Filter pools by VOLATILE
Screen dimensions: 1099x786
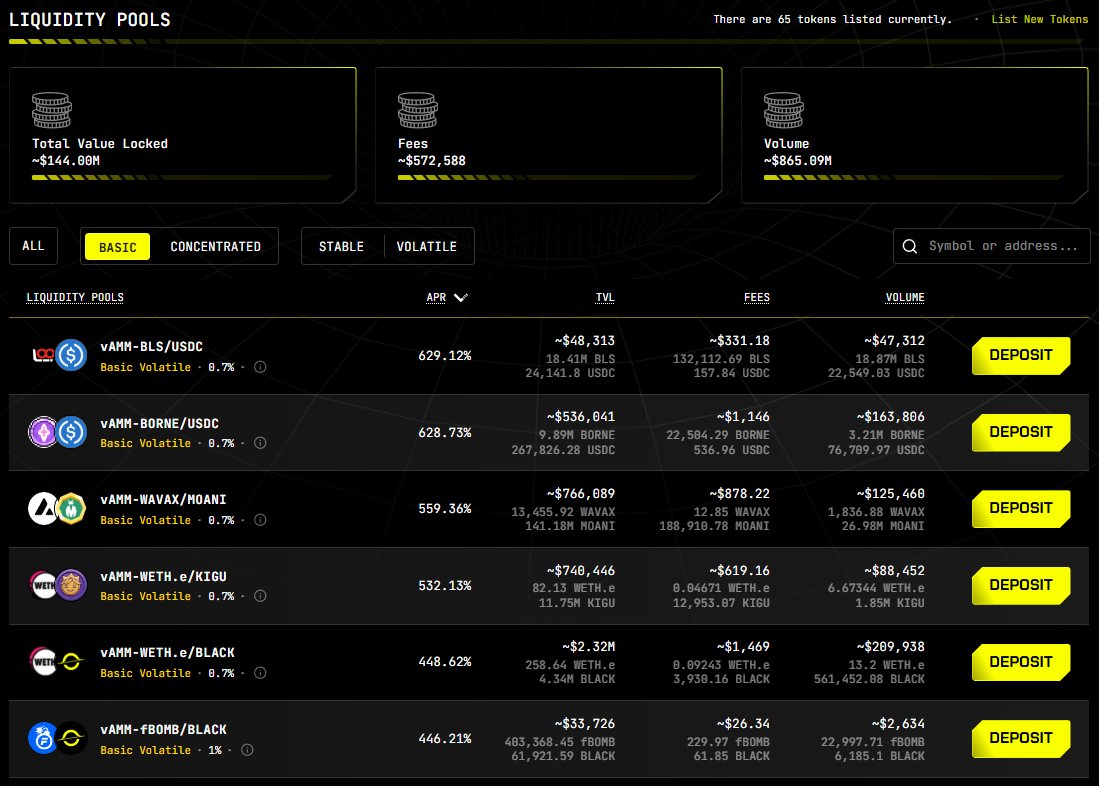coord(426,247)
